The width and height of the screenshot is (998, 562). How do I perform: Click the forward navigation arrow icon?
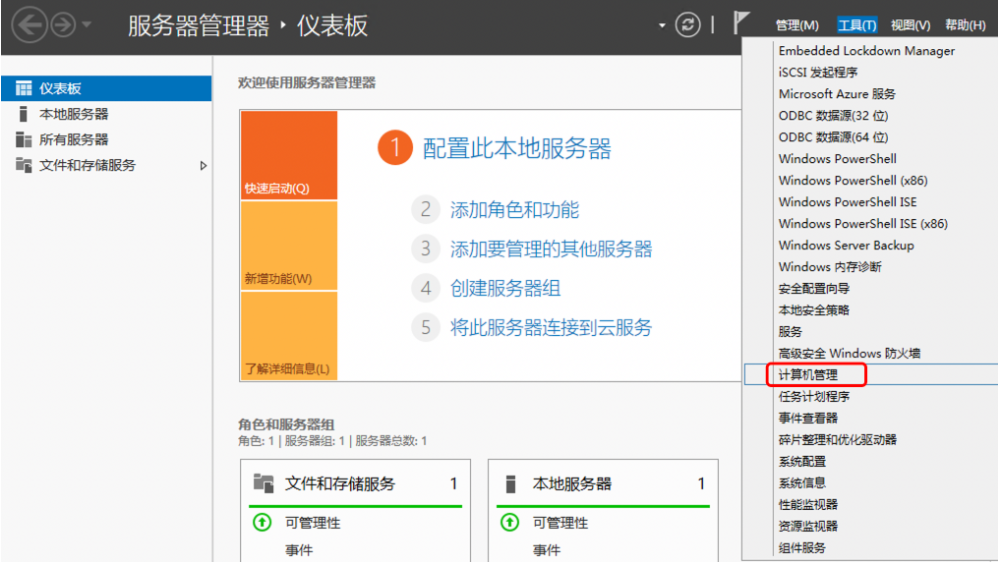63,25
